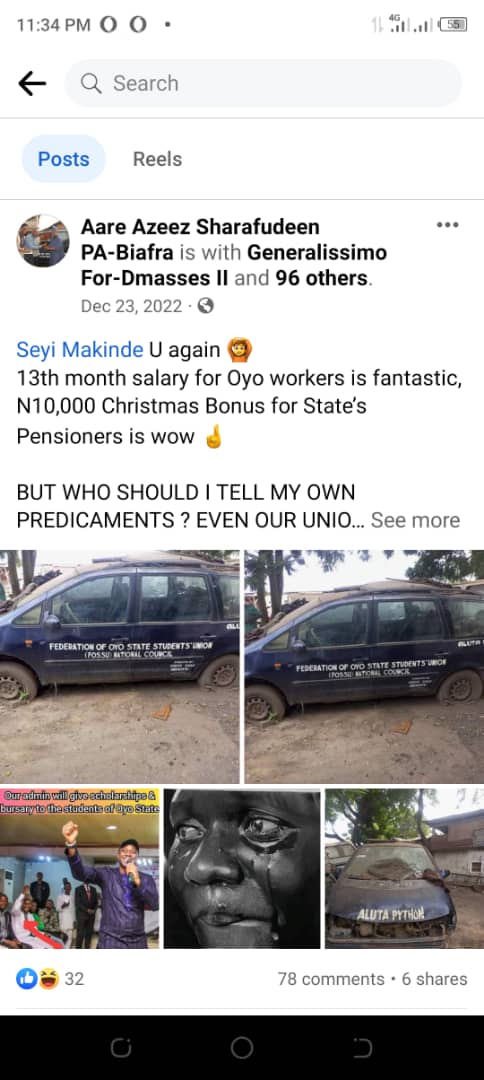
Task: Open the crying statue face photo
Action: [242, 869]
